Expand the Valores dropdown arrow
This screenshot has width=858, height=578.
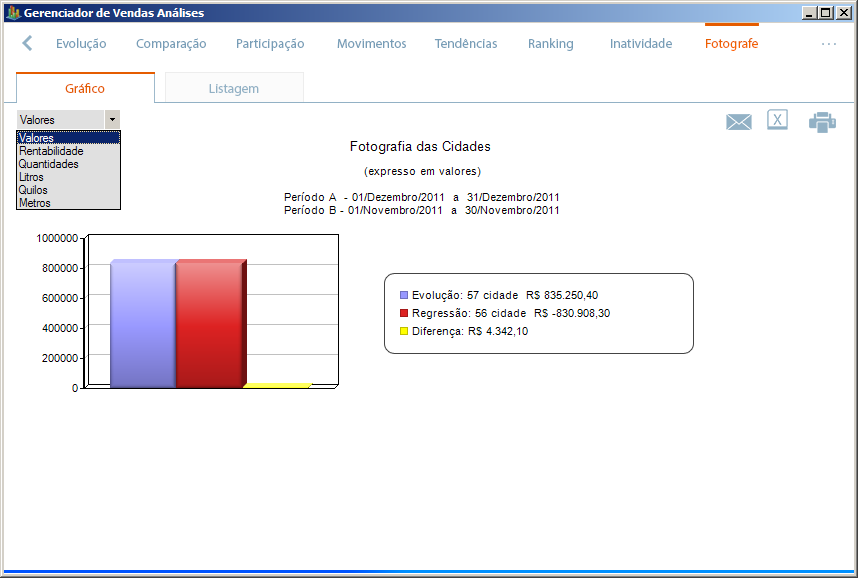tap(112, 119)
